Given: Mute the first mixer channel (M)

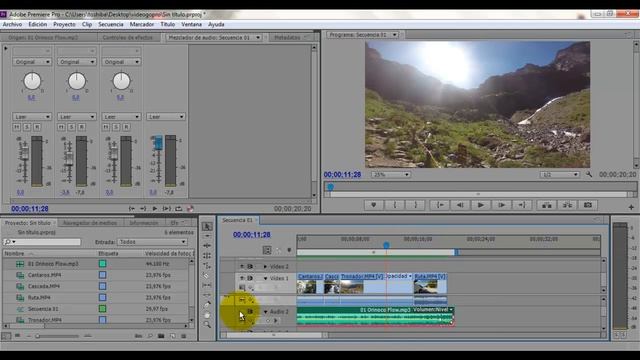Looking at the screenshot, I should point(17,127).
